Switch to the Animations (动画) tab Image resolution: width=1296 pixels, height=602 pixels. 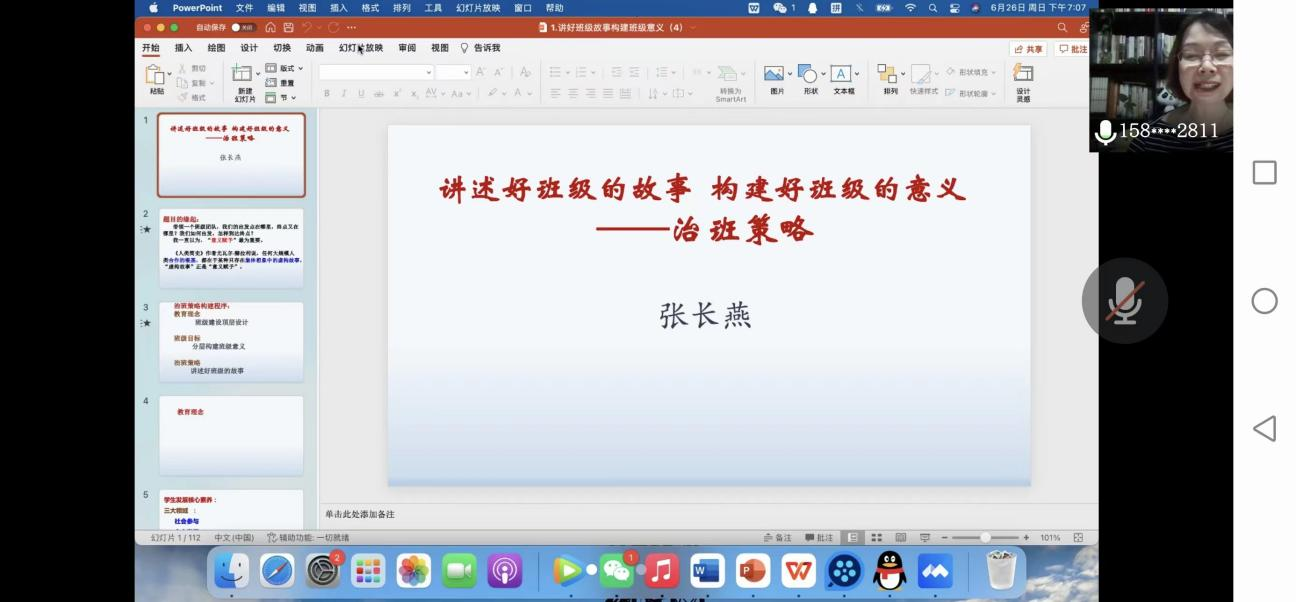[x=314, y=48]
